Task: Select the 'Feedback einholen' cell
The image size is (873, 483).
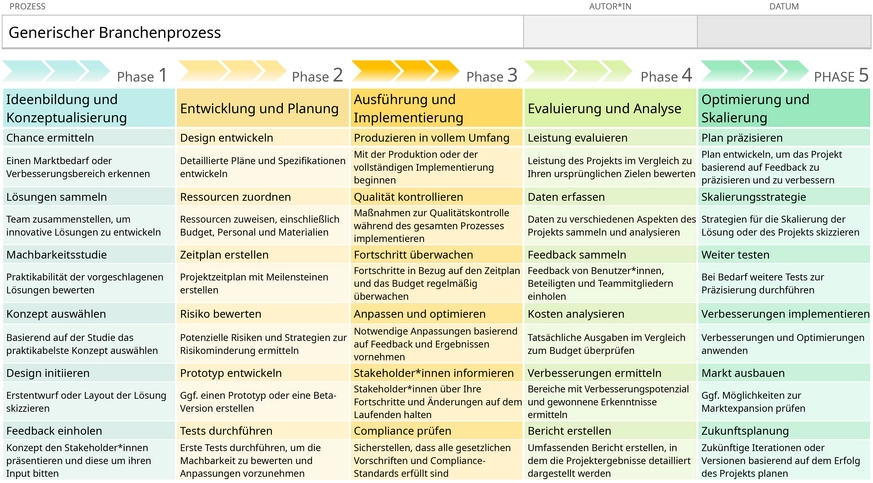Action: (x=89, y=431)
